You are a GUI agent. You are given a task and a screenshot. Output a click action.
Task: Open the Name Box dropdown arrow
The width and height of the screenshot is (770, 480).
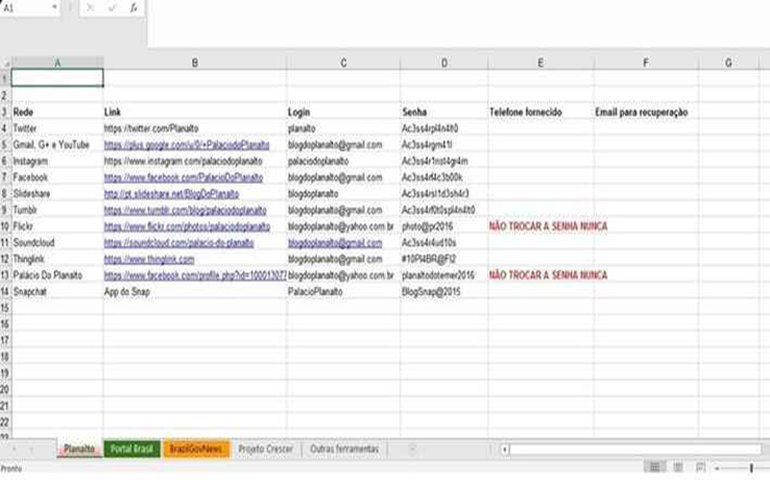tap(55, 8)
